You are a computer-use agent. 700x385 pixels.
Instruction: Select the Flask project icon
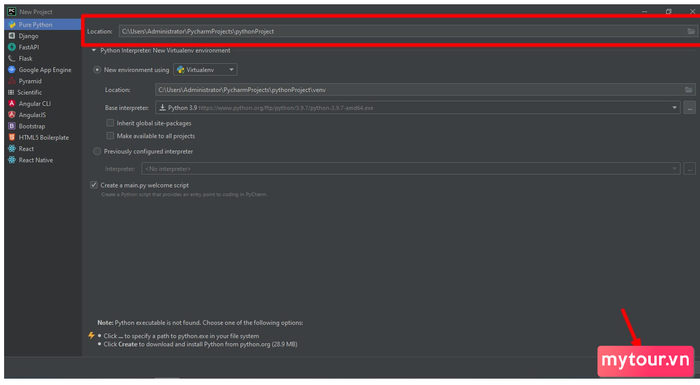tap(12, 59)
